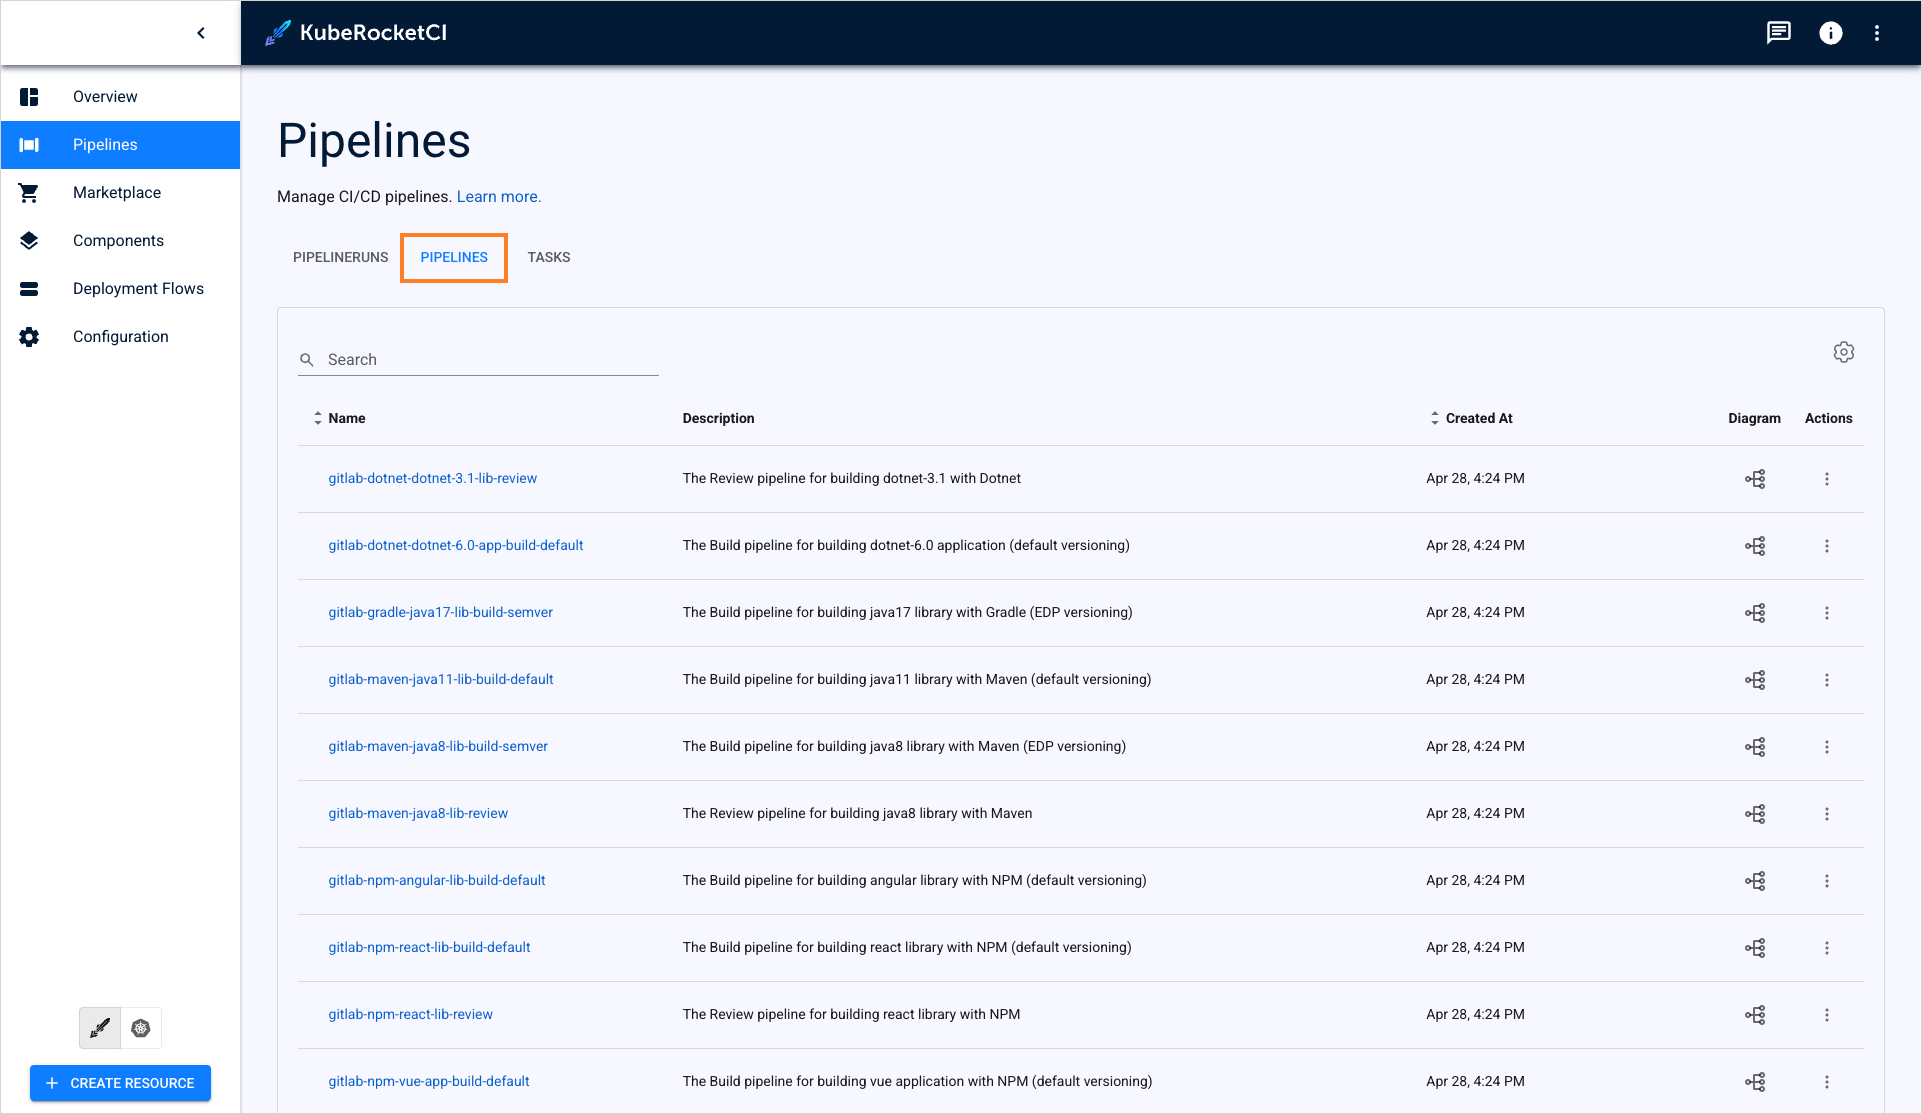Open the Deployment Flows icon

[29, 288]
